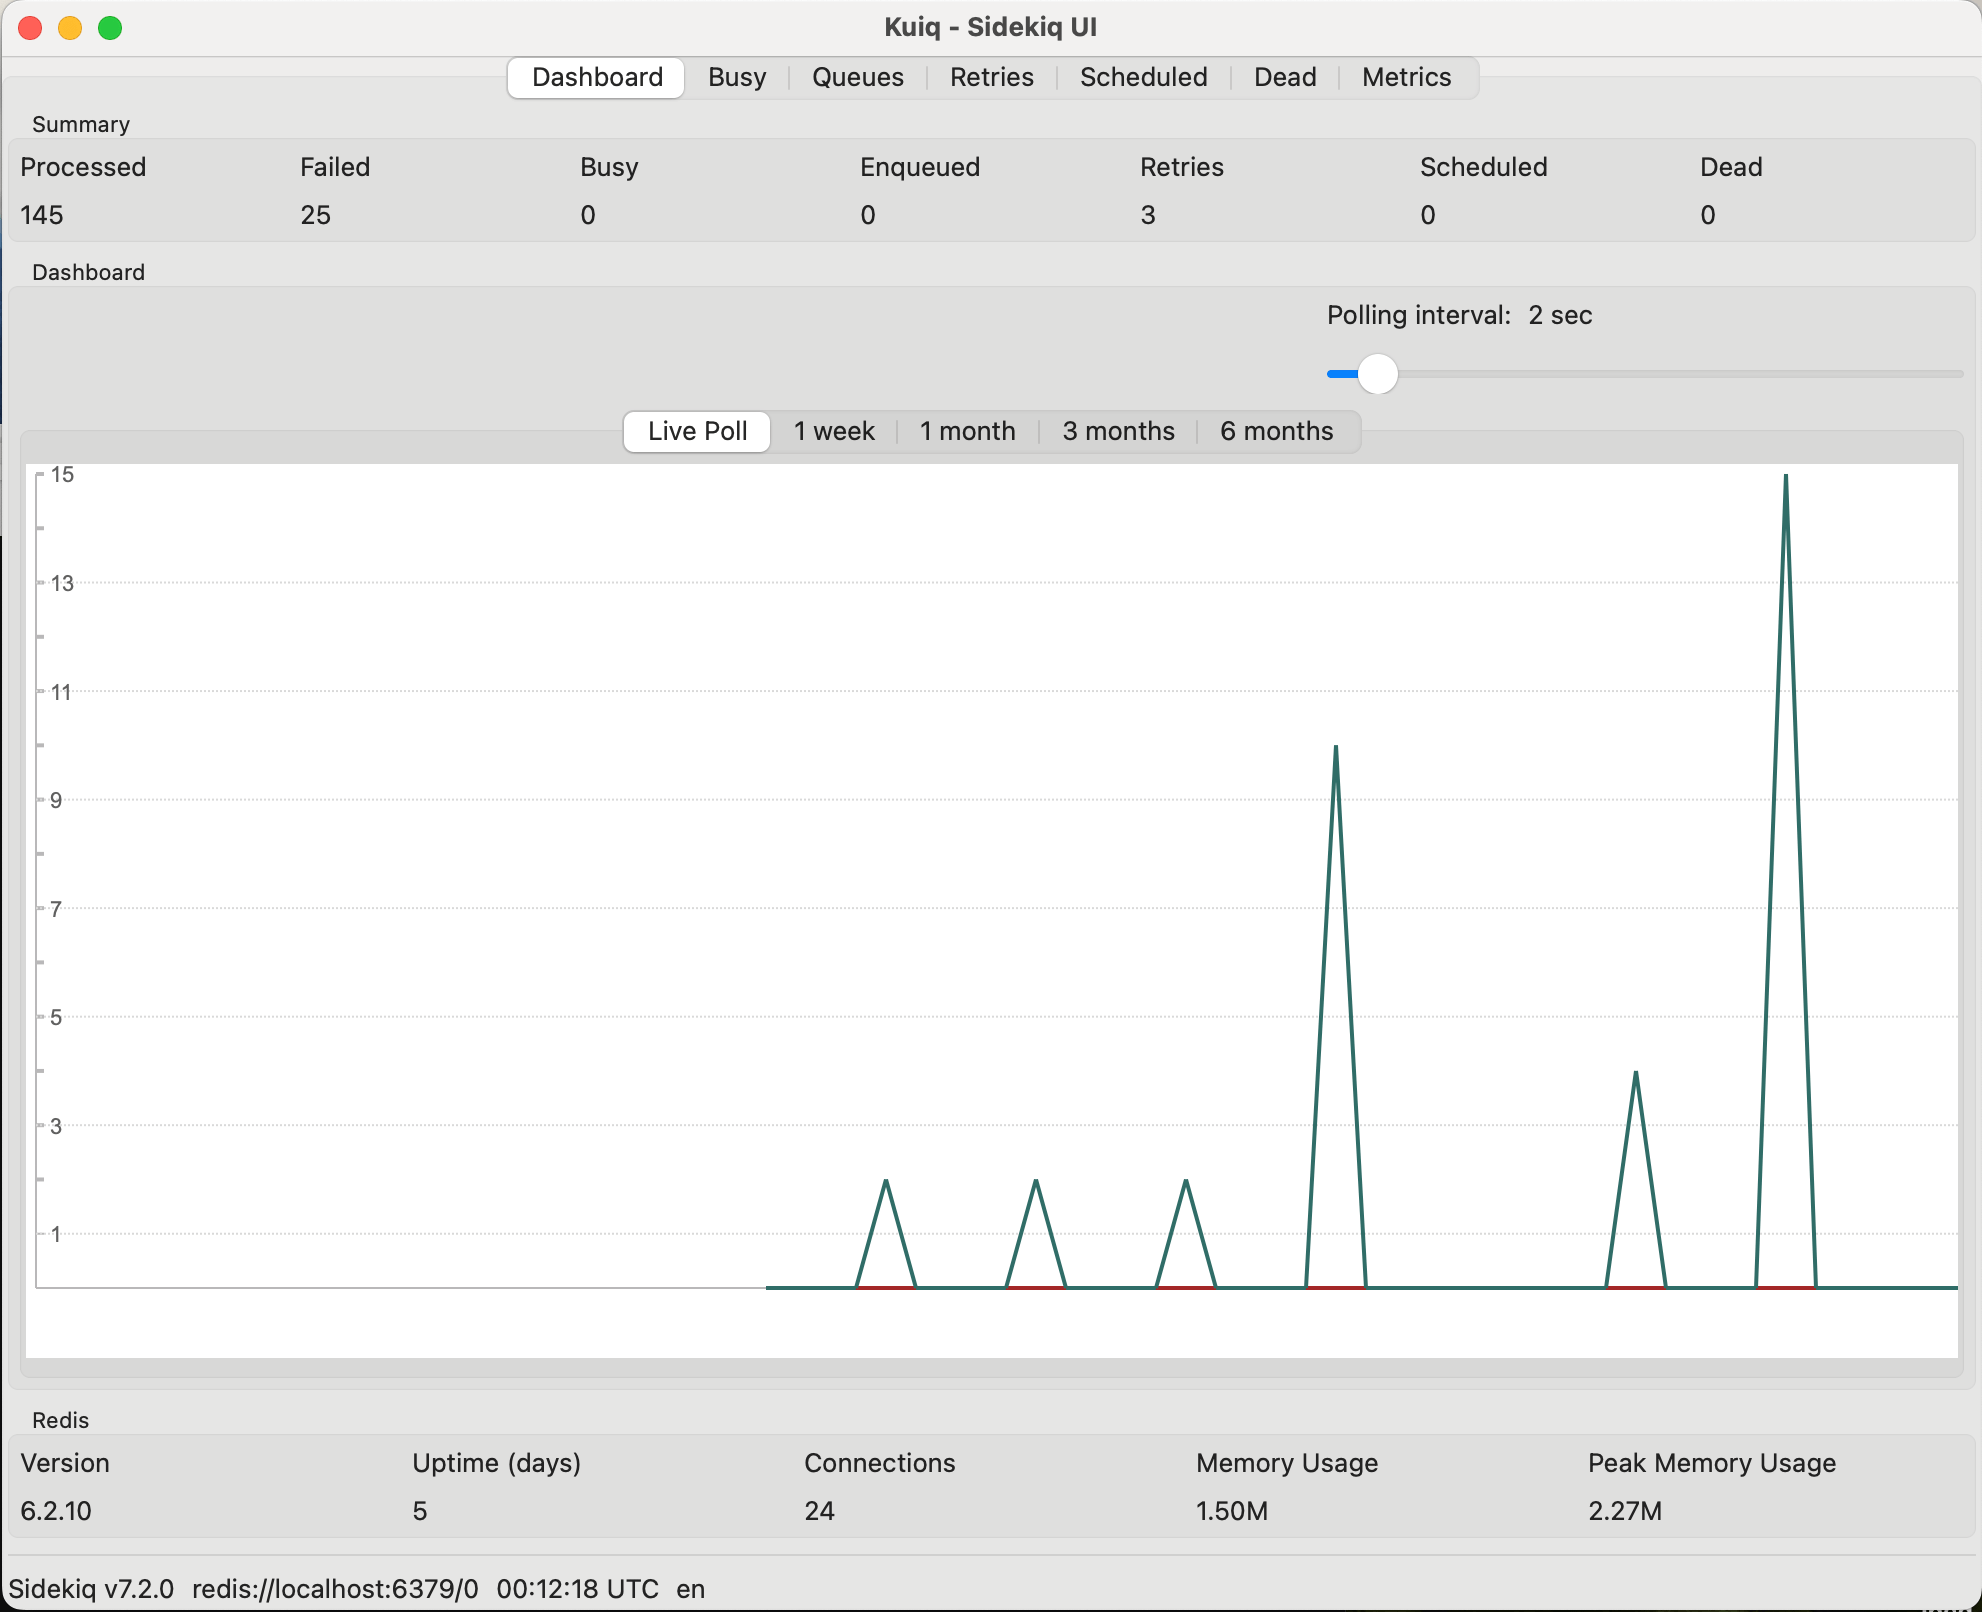Show the 6 months history
The image size is (1982, 1612).
1276,431
